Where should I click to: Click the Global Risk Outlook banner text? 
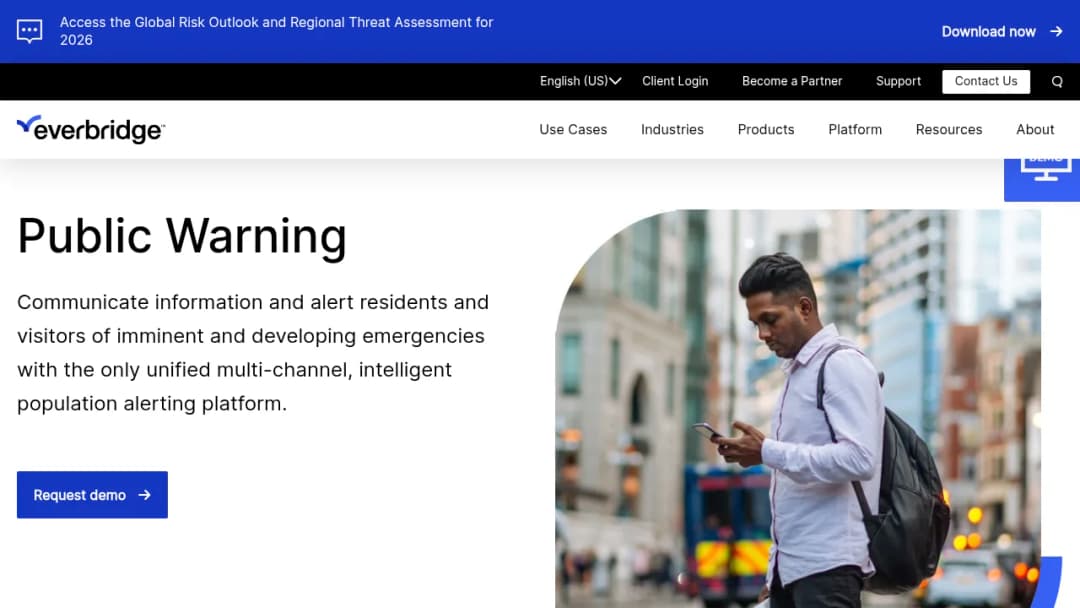276,31
